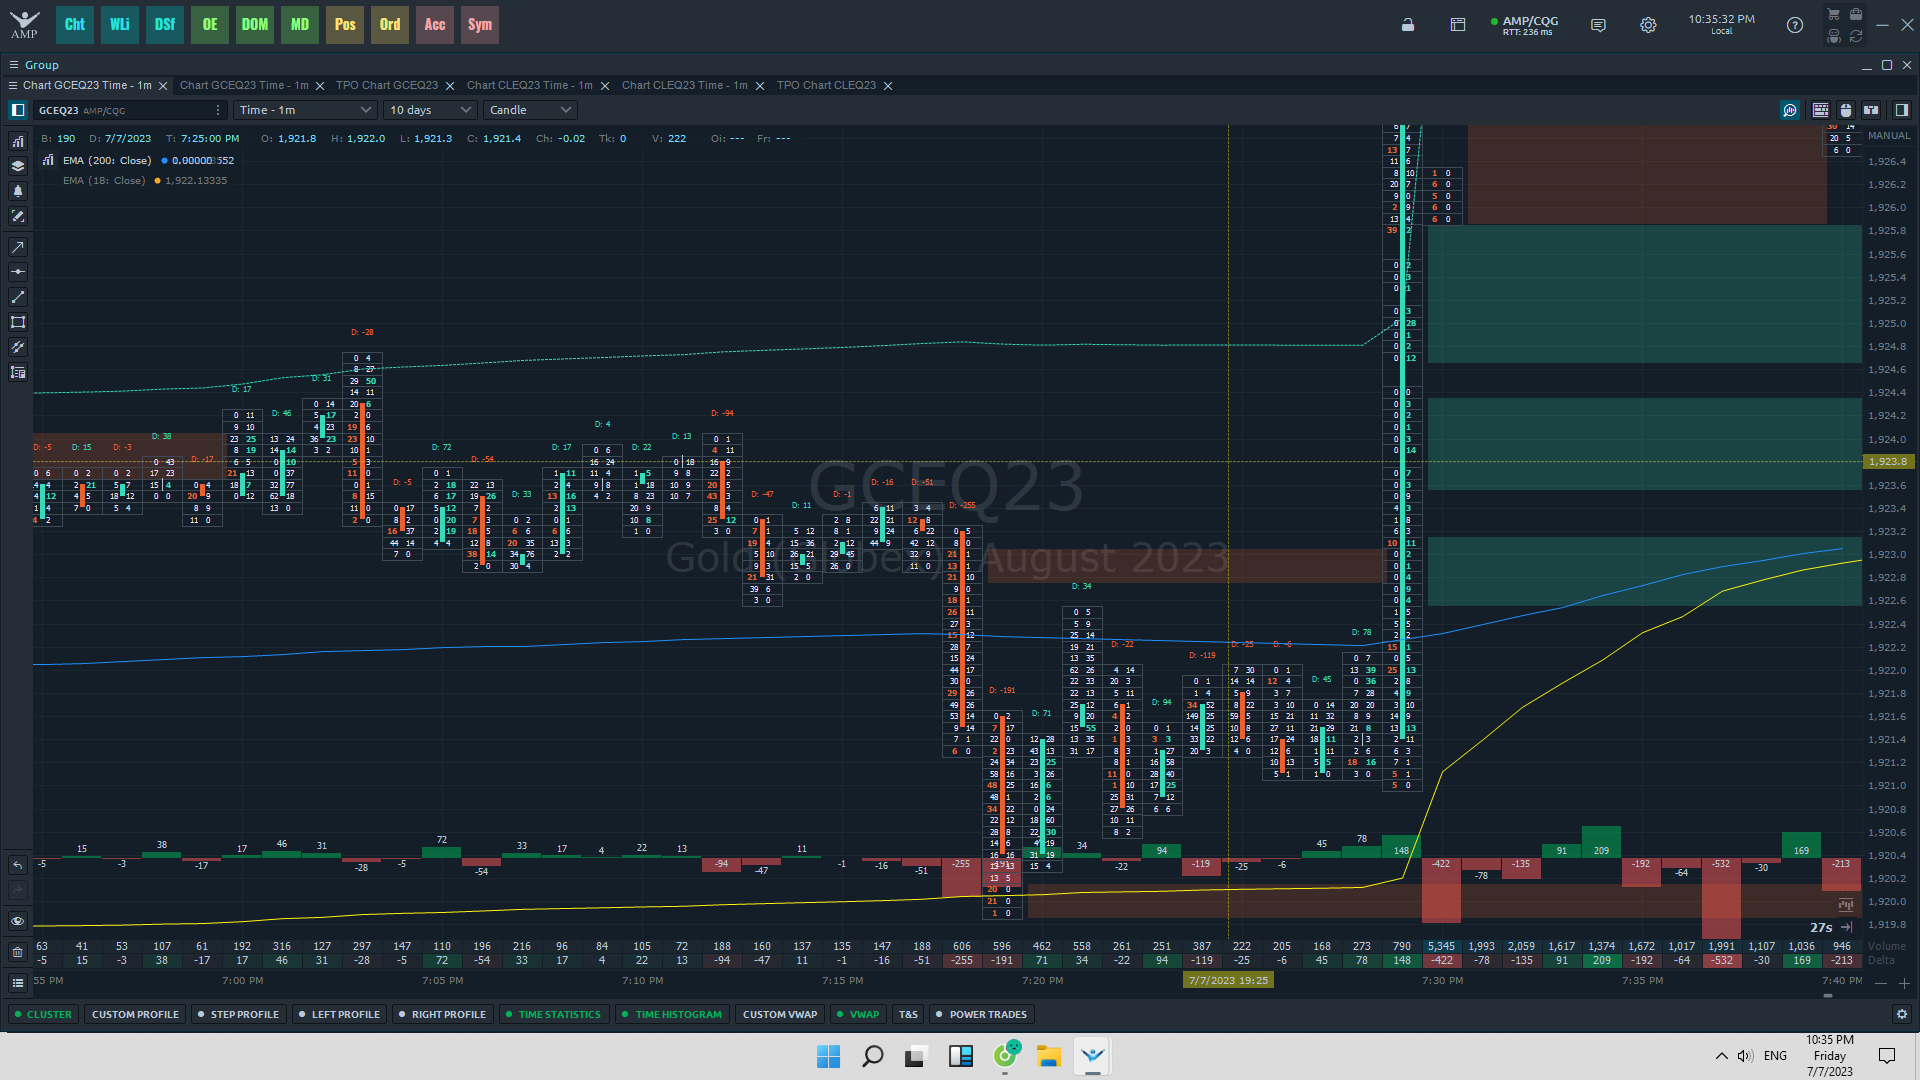Toggle keyboard trading icon in chart toolbar

[x=1821, y=110]
